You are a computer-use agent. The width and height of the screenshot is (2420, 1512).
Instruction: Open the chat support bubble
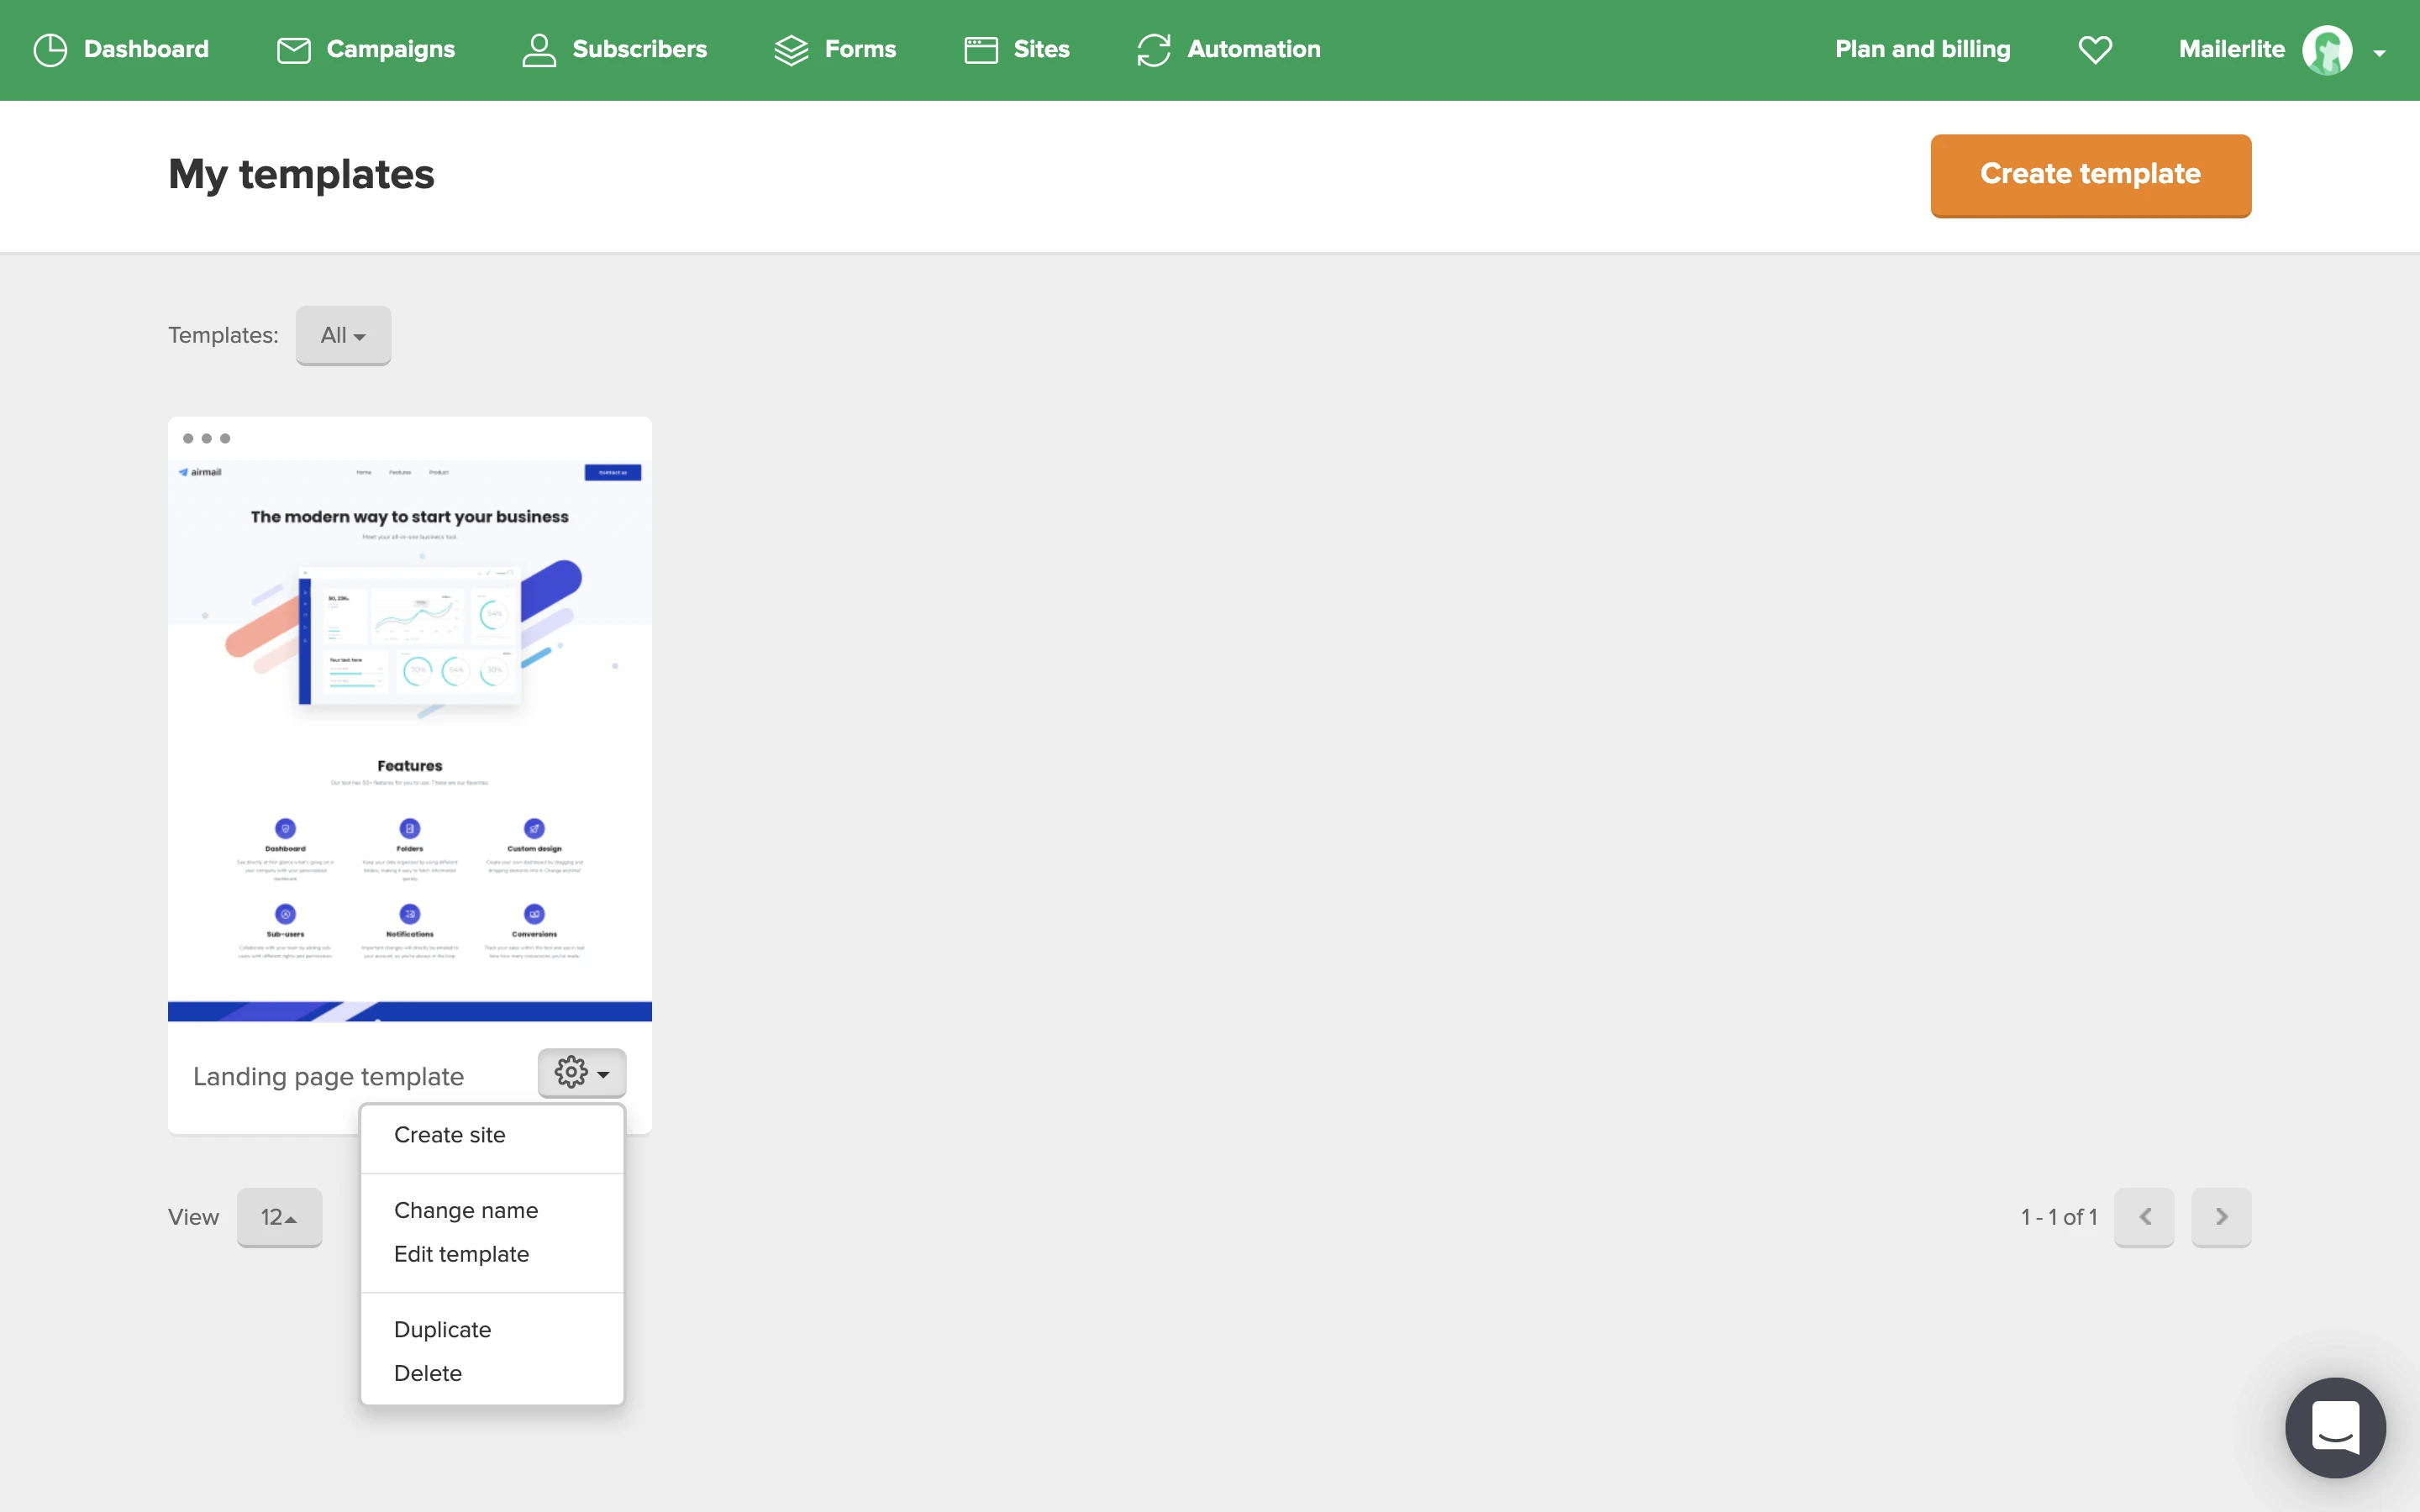2335,1427
